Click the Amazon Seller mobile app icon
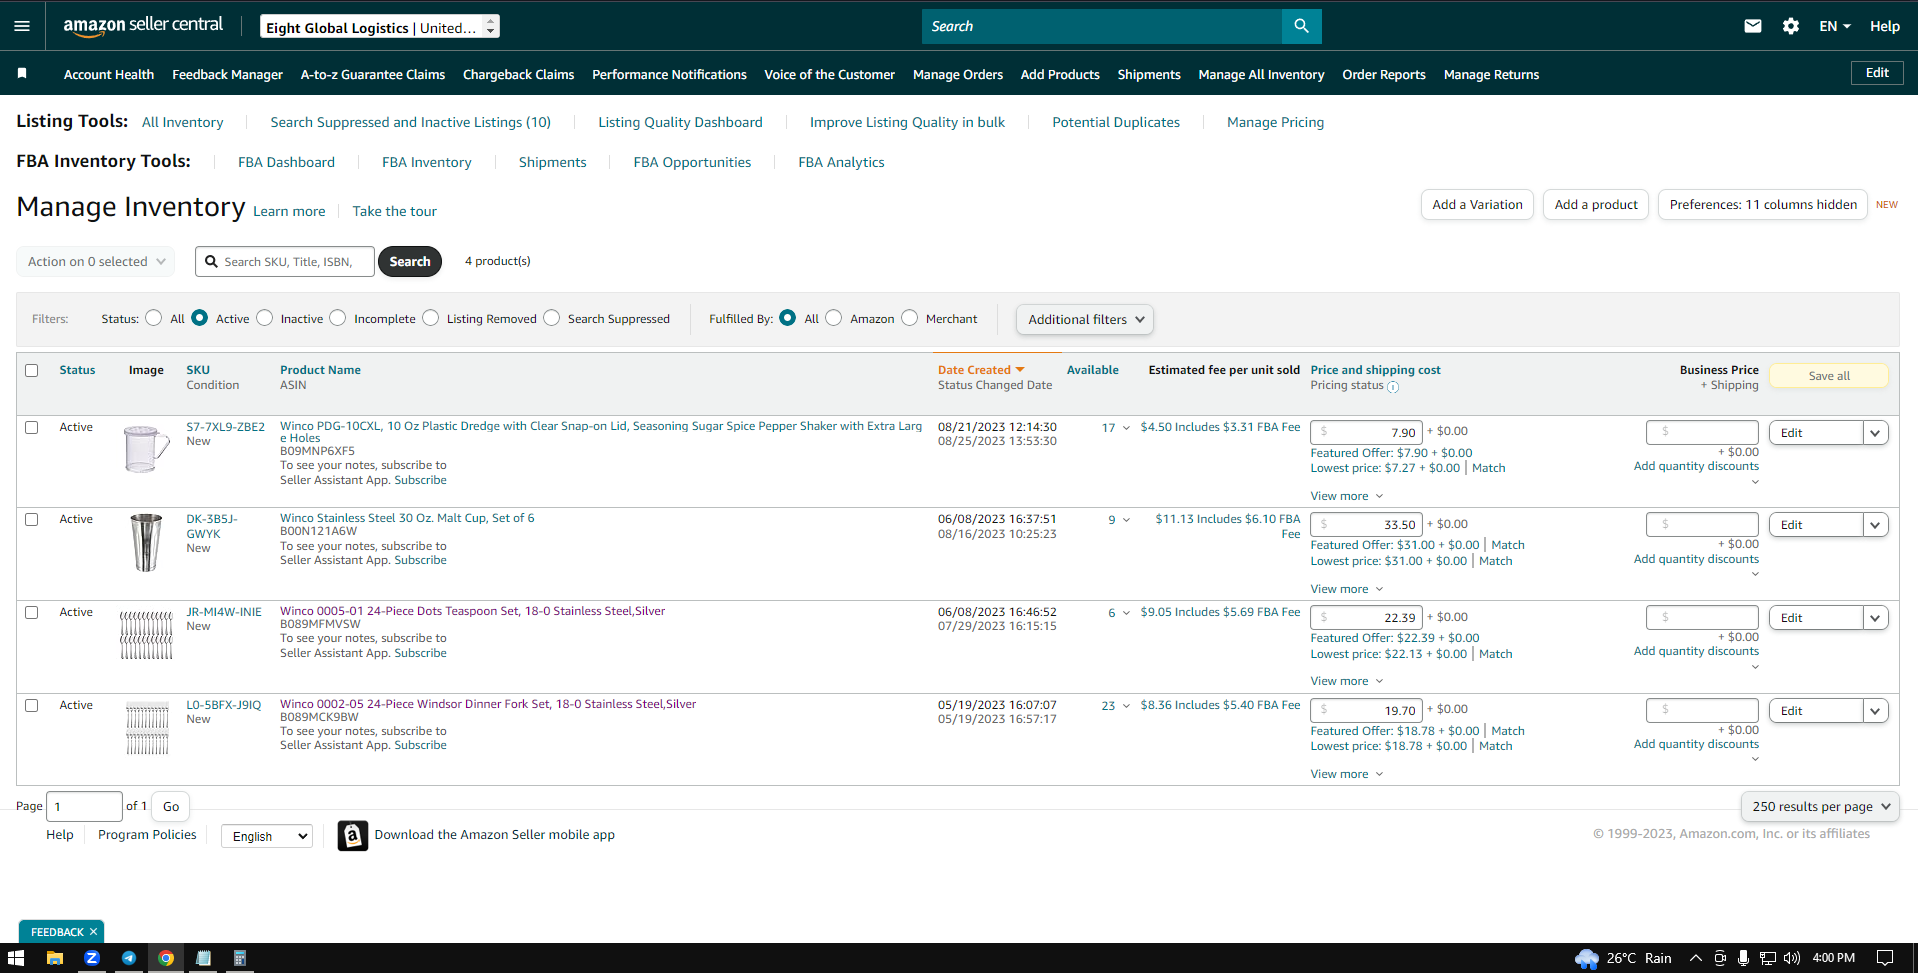The width and height of the screenshot is (1918, 973). tap(352, 835)
